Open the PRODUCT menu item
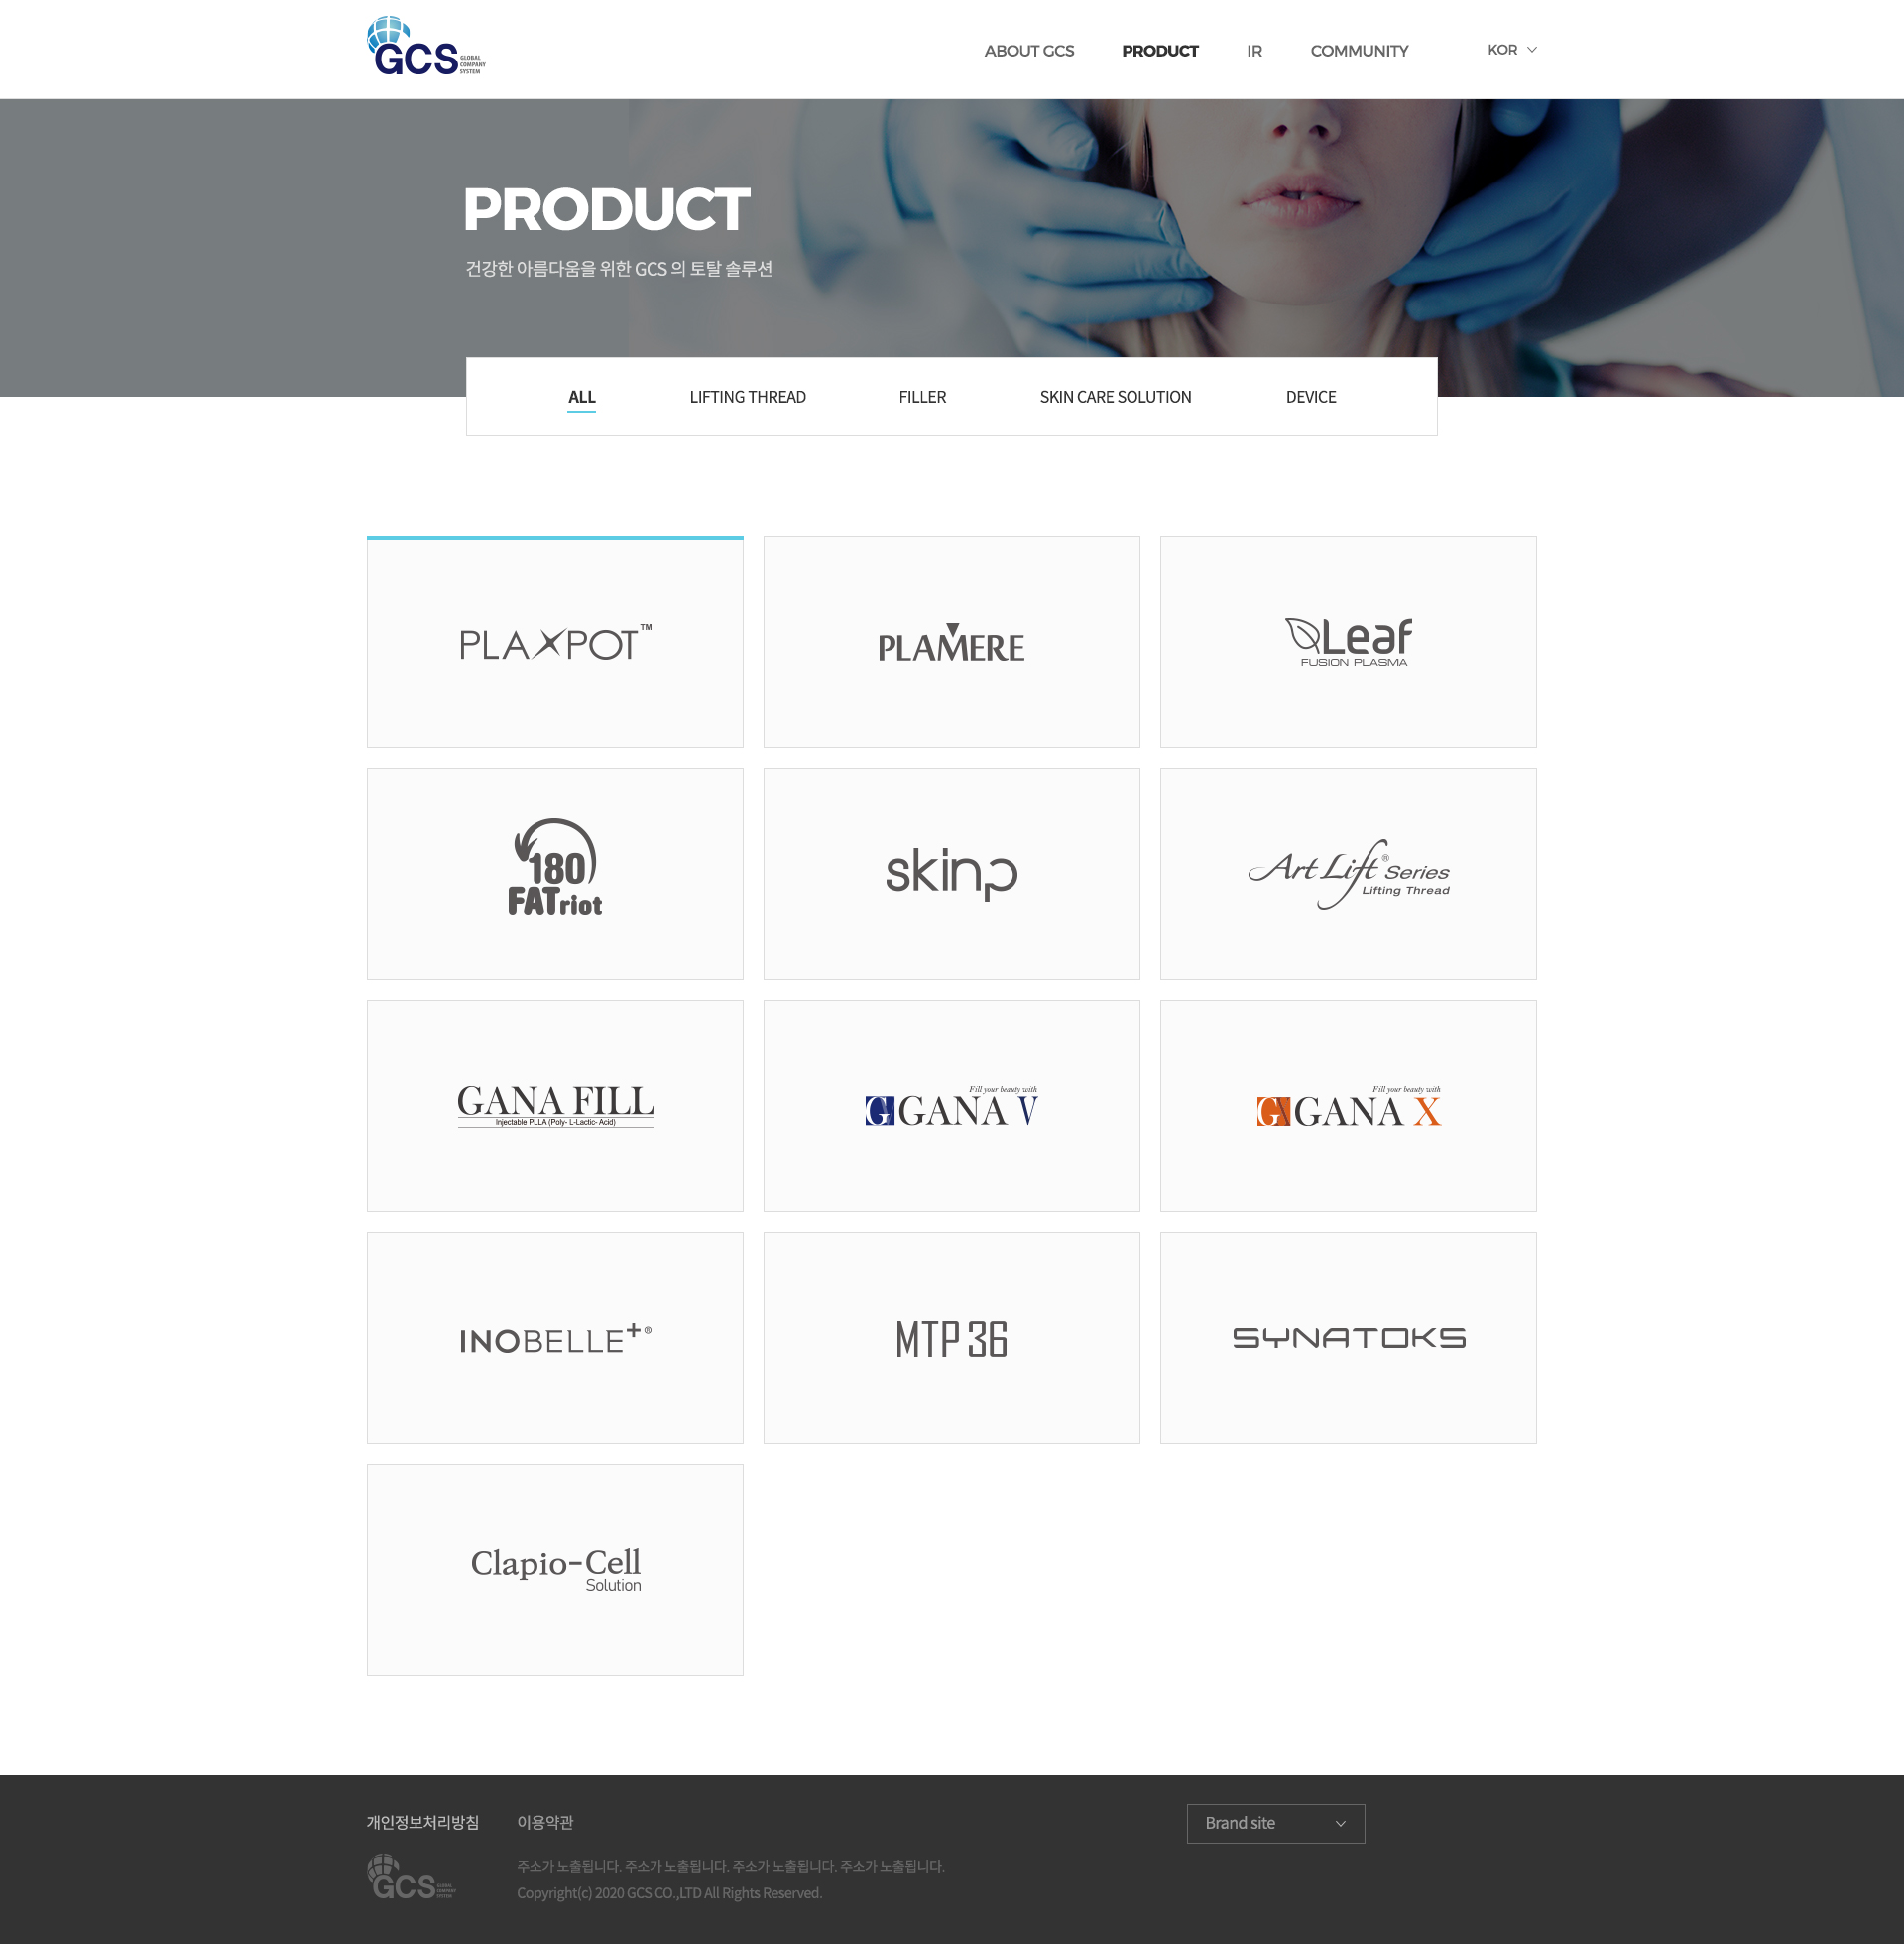 tap(1160, 51)
